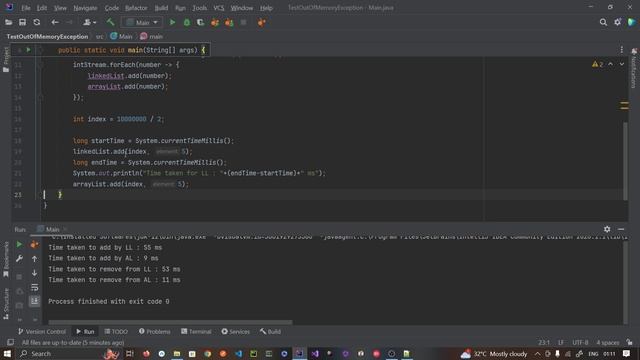
Task: Open the Window menu
Action: (x=242, y=8)
